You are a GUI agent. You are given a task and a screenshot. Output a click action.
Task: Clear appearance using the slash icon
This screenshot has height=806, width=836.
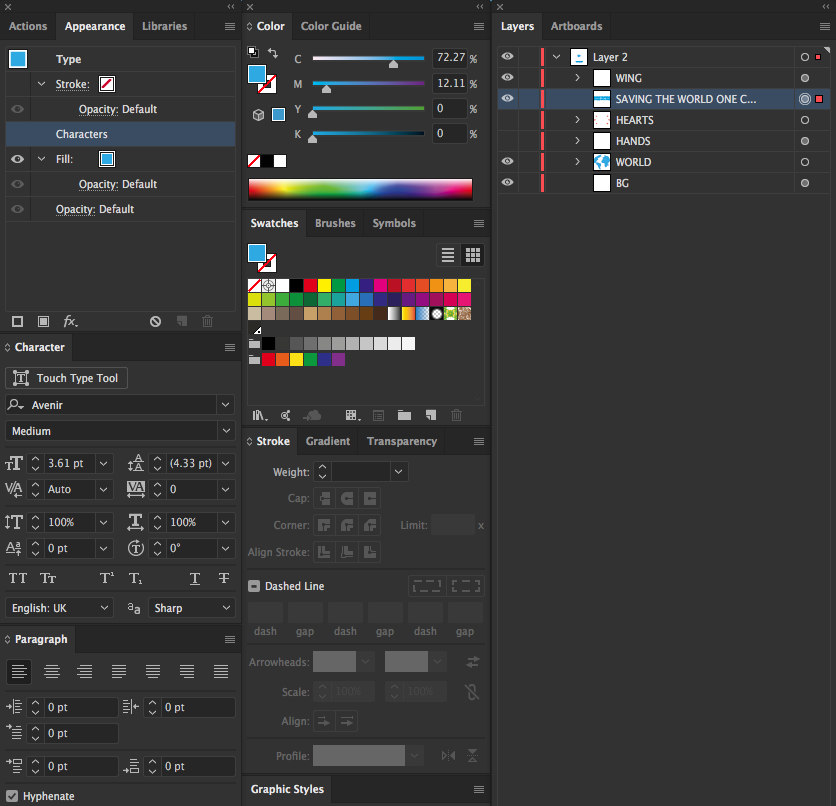(155, 321)
